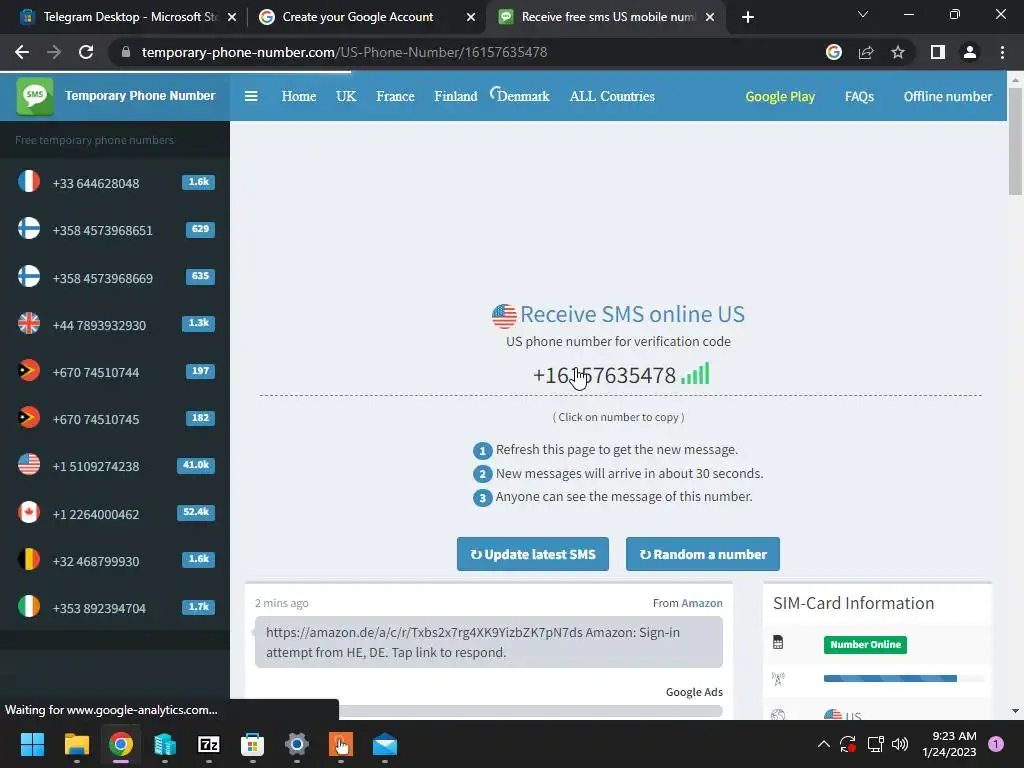
Task: Open File Explorer from taskbar
Action: pos(76,744)
